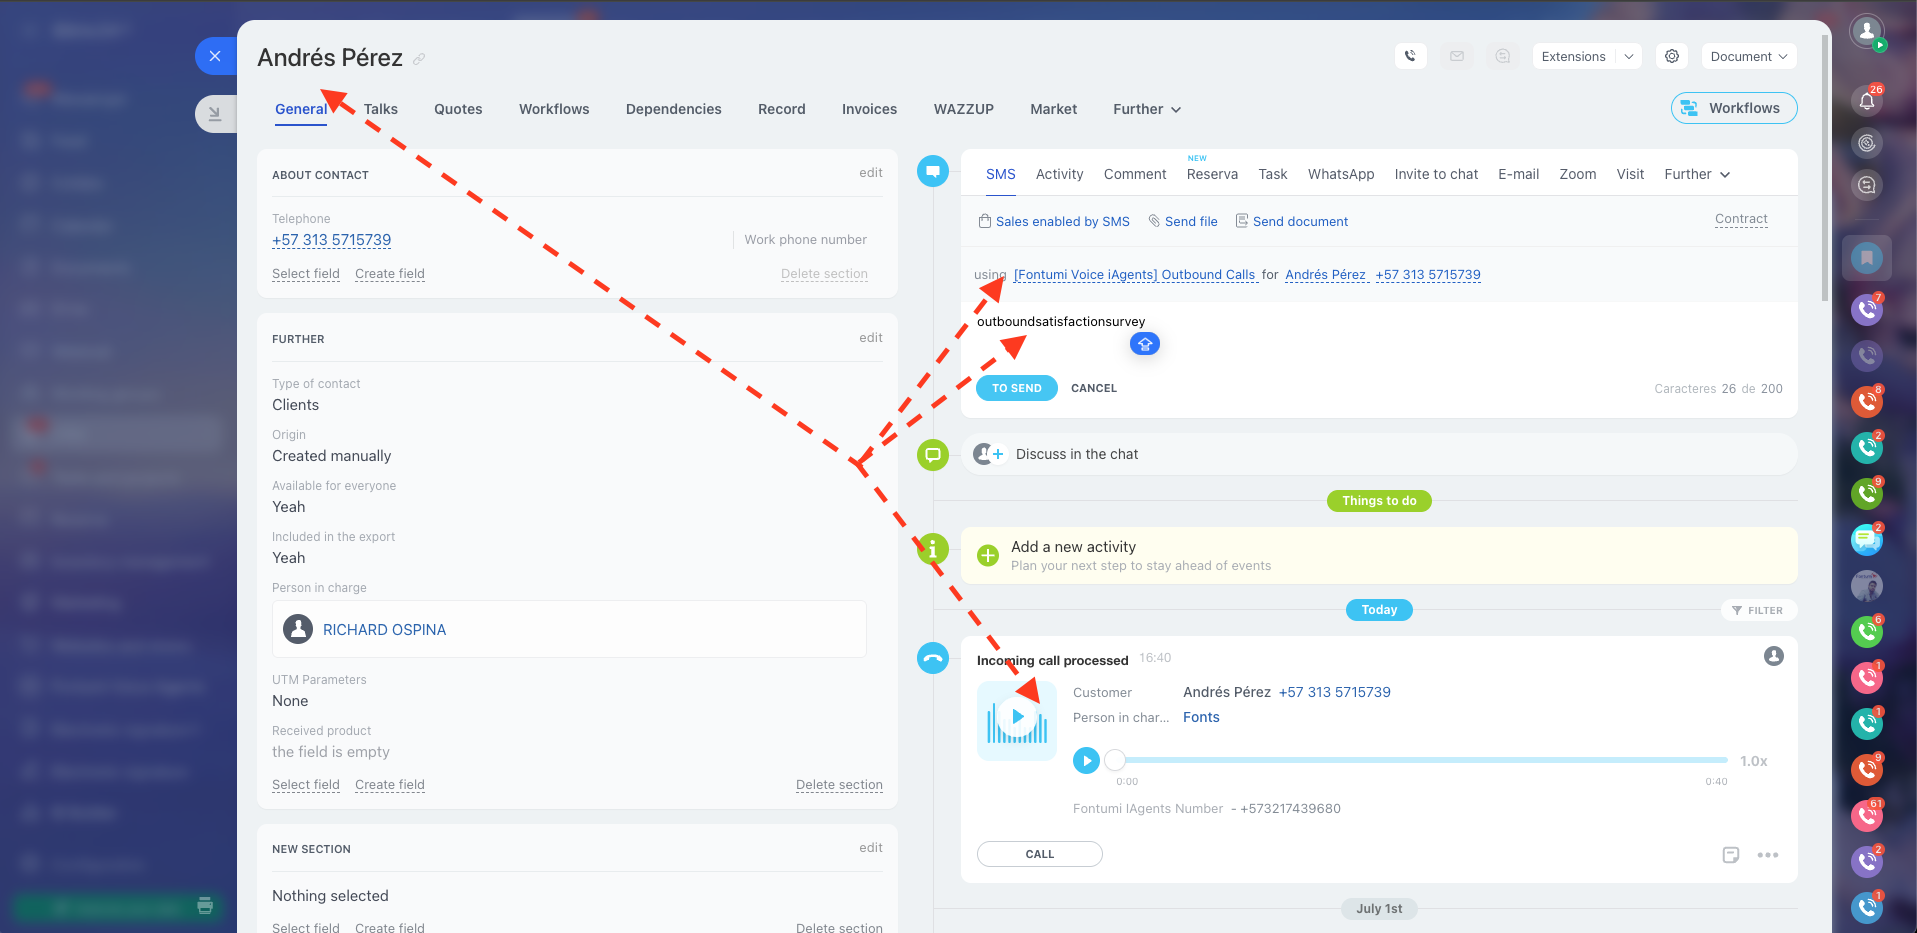Click the phone call icon in header
This screenshot has width=1917, height=933.
(x=1410, y=57)
